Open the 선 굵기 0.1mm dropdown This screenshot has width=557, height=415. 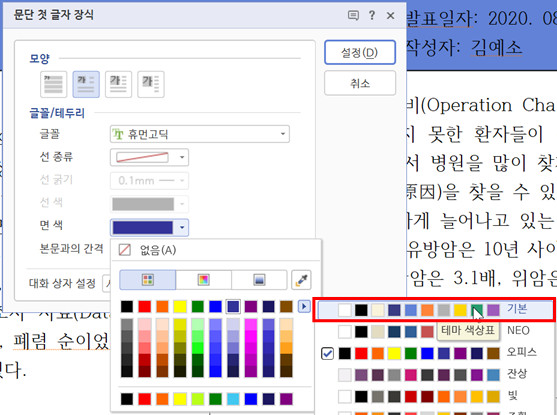coord(149,180)
